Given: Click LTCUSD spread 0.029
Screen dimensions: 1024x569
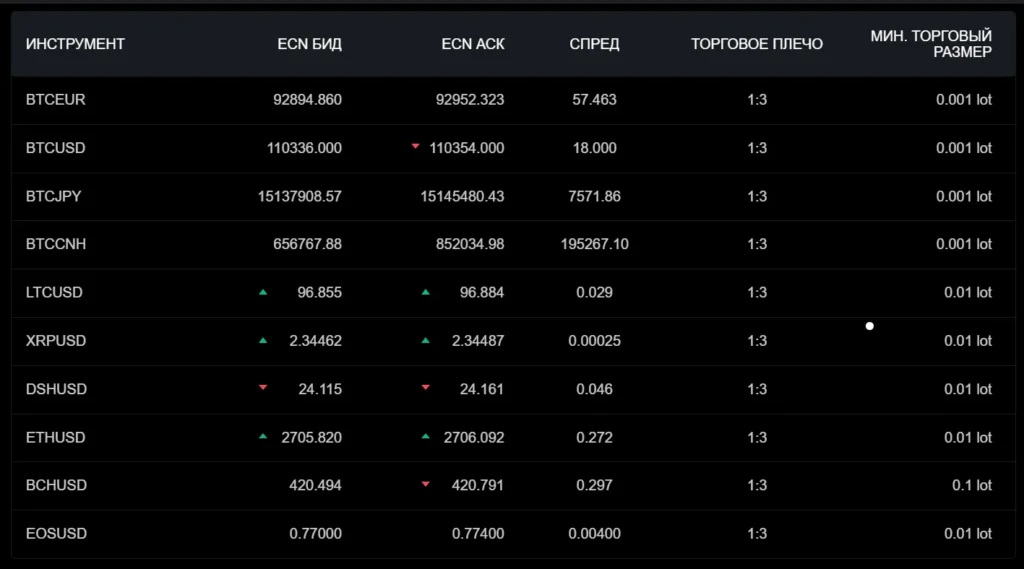Looking at the screenshot, I should [x=594, y=293].
